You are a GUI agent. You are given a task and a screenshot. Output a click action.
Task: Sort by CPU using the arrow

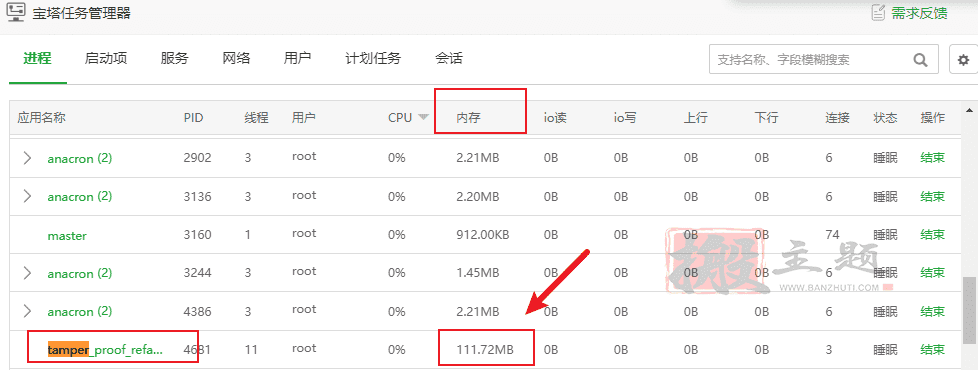tap(424, 117)
